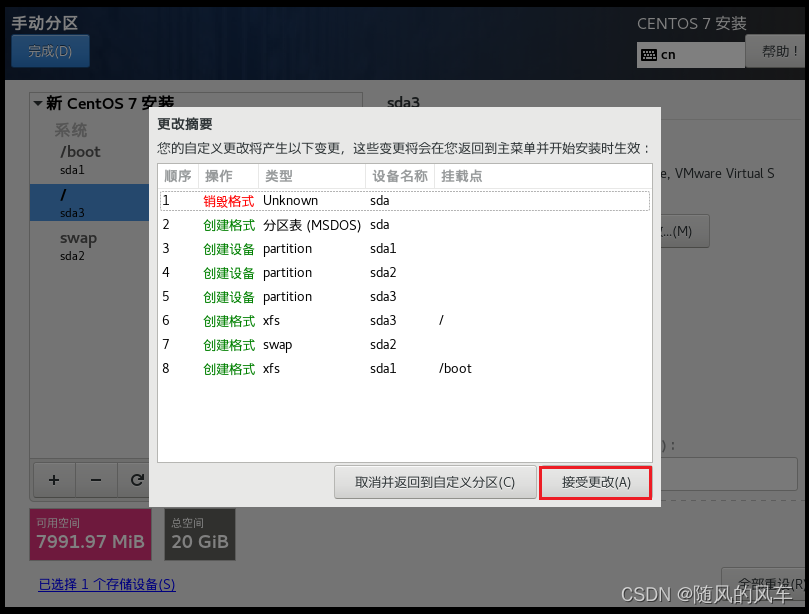
Task: Select row 7 创建格式 swap sda2
Action: coord(404,345)
